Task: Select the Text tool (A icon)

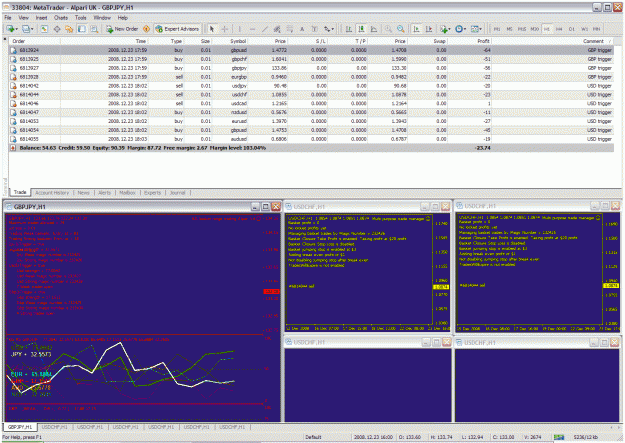Action: (302, 29)
